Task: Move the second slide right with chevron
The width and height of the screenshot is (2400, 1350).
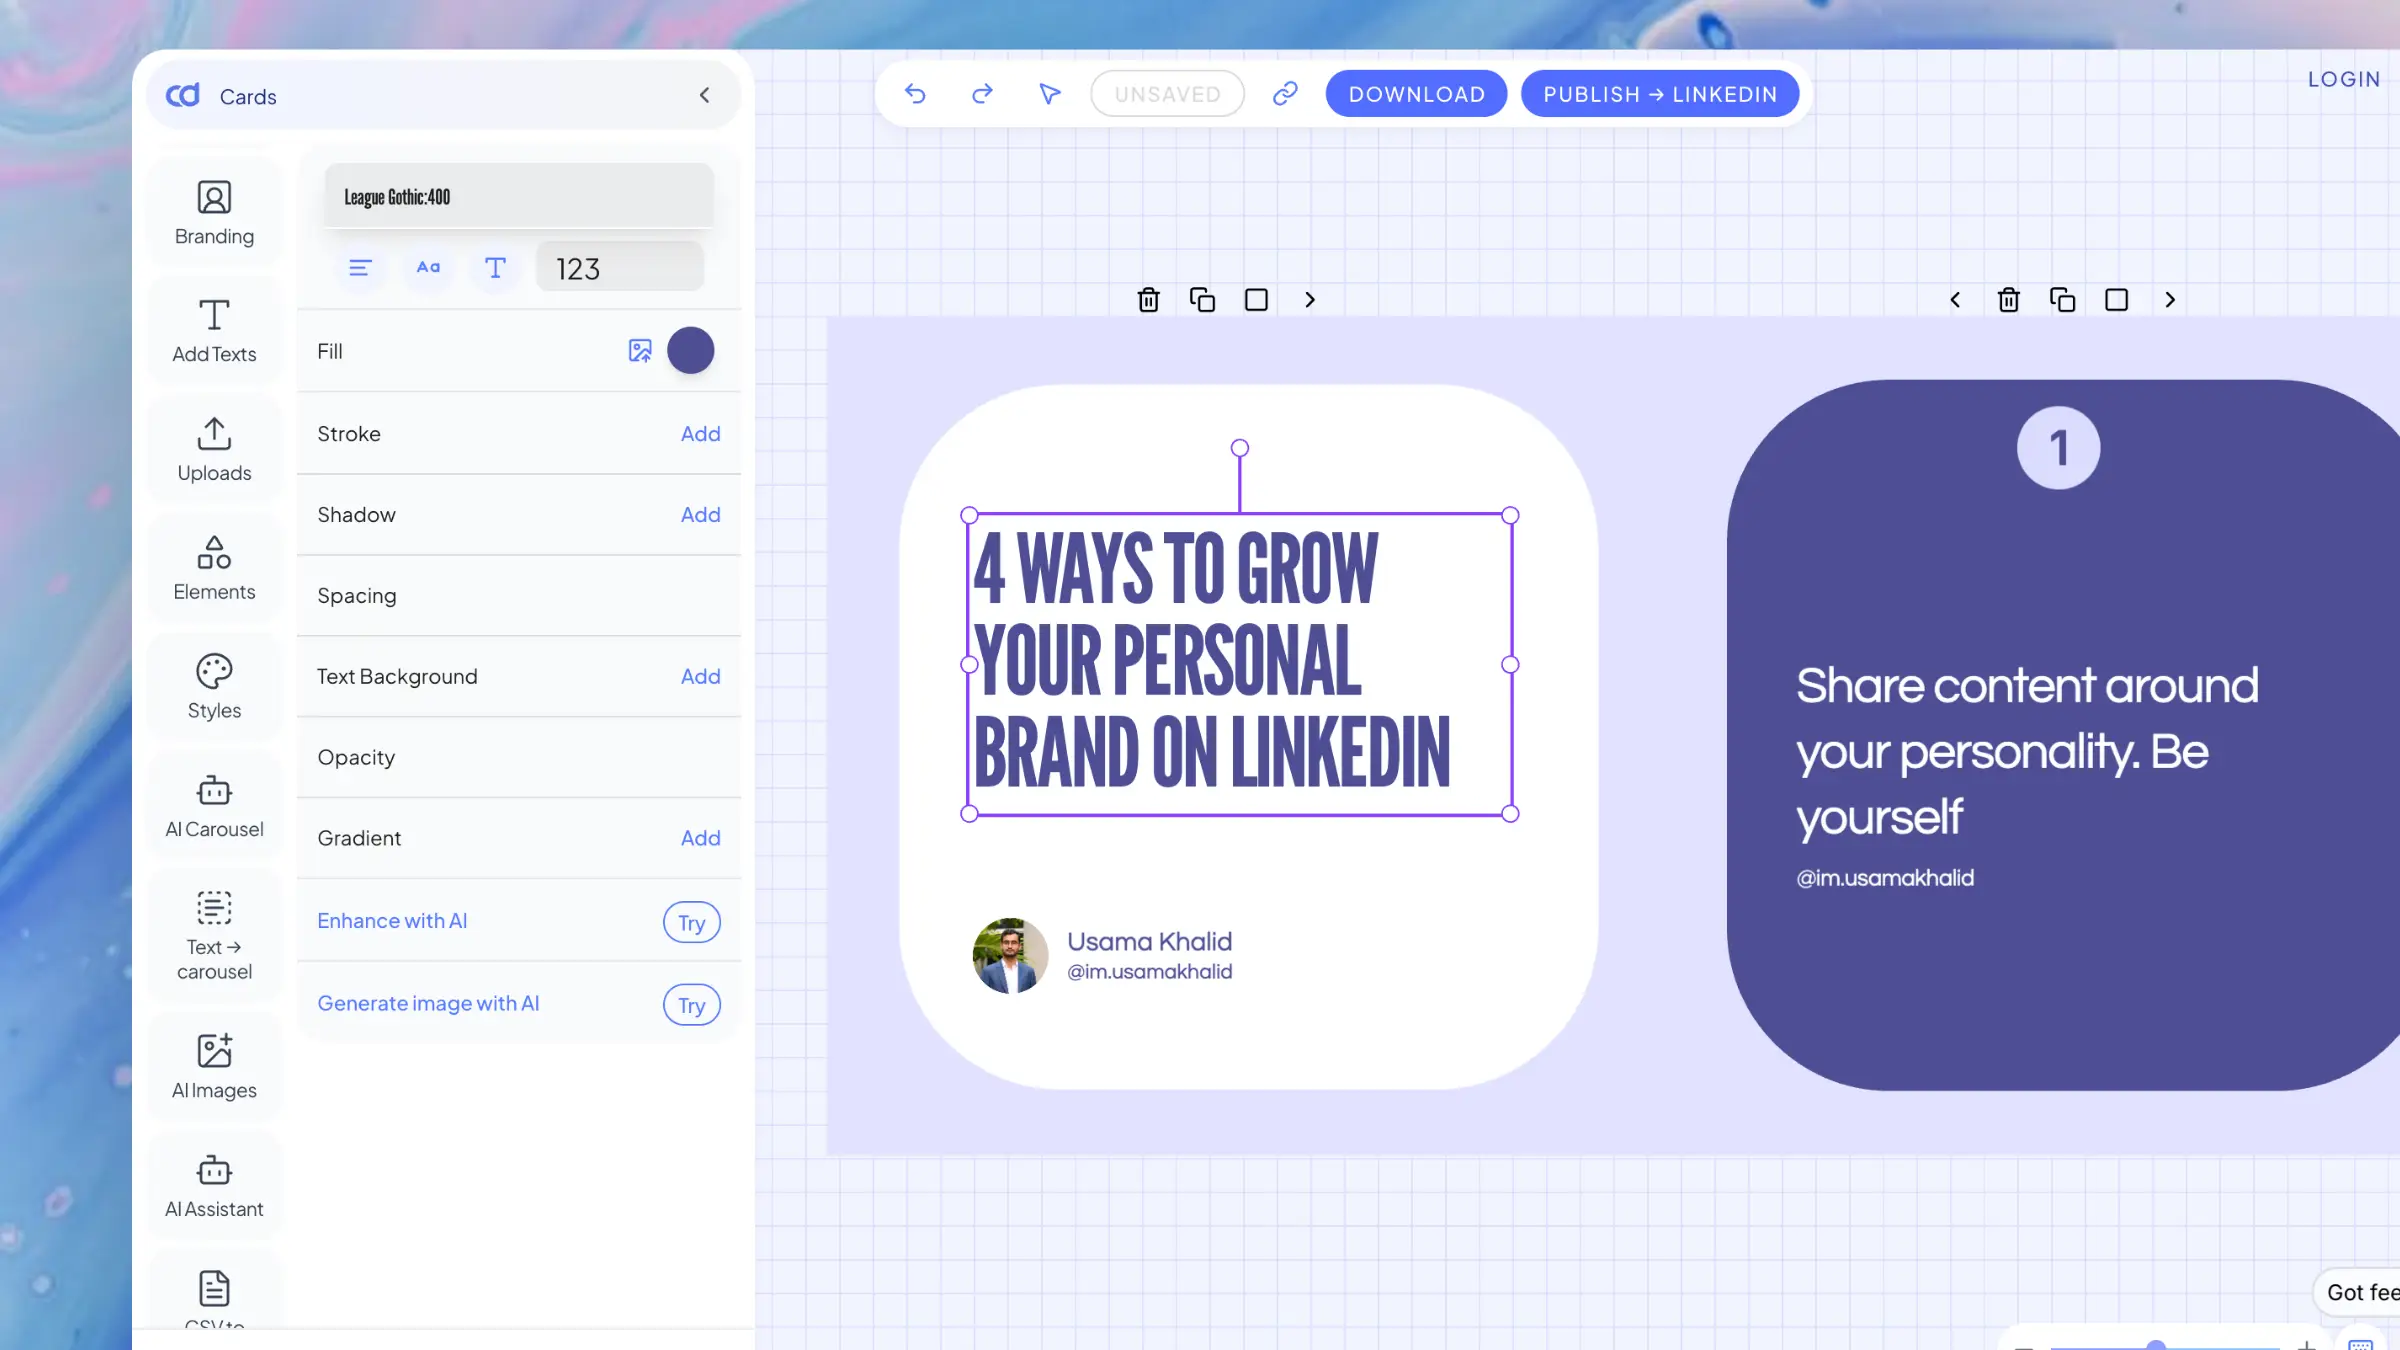Action: pyautogui.click(x=2170, y=300)
